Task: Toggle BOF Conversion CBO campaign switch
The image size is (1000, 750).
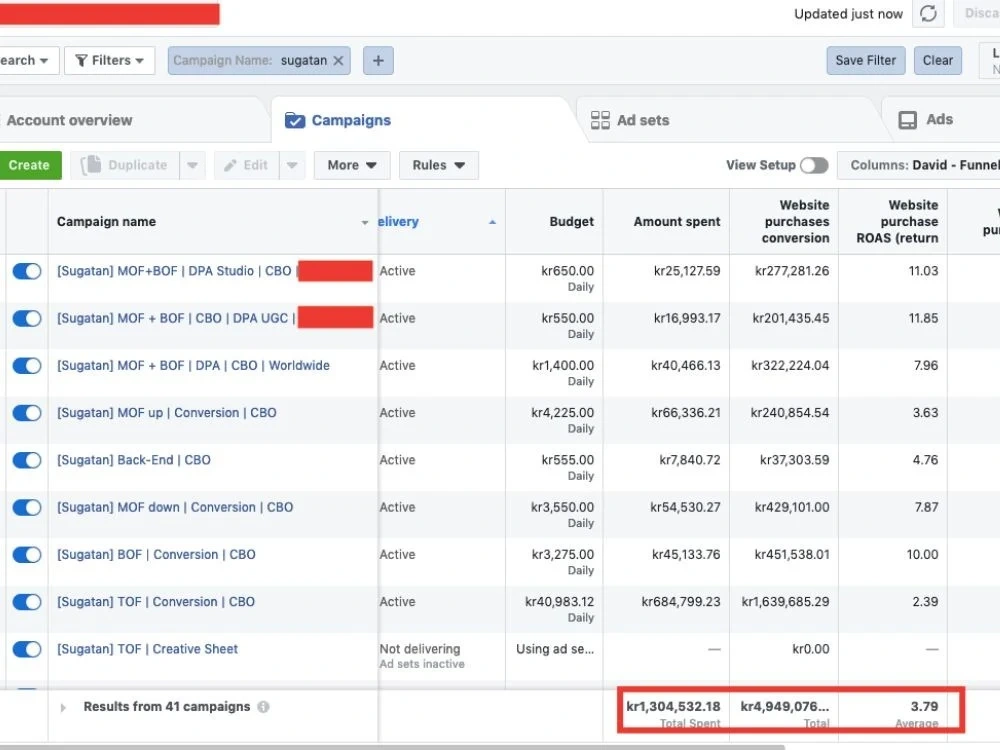Action: pos(27,554)
